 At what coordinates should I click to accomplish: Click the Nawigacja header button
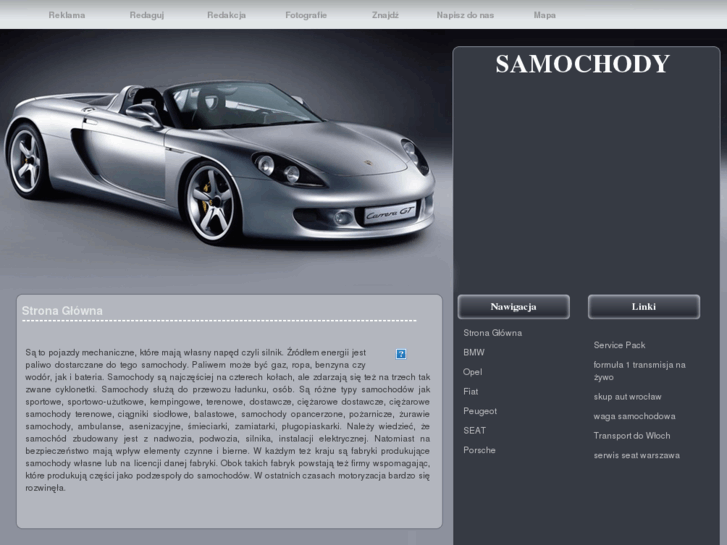pos(513,307)
